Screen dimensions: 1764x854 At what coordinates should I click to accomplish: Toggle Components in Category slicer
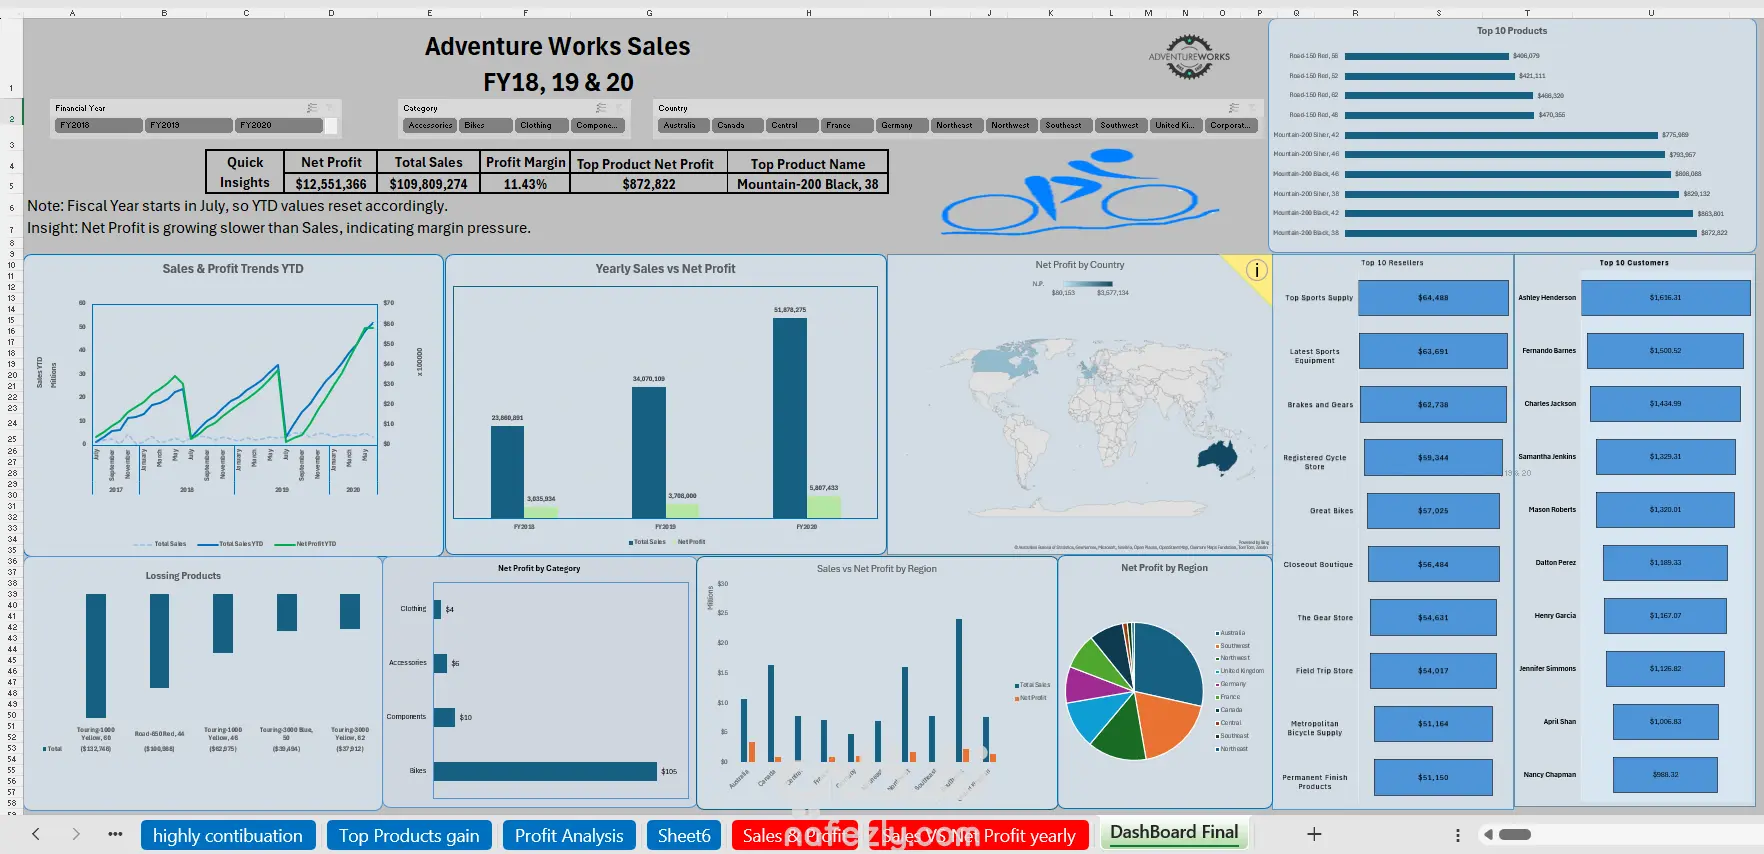click(x=598, y=126)
